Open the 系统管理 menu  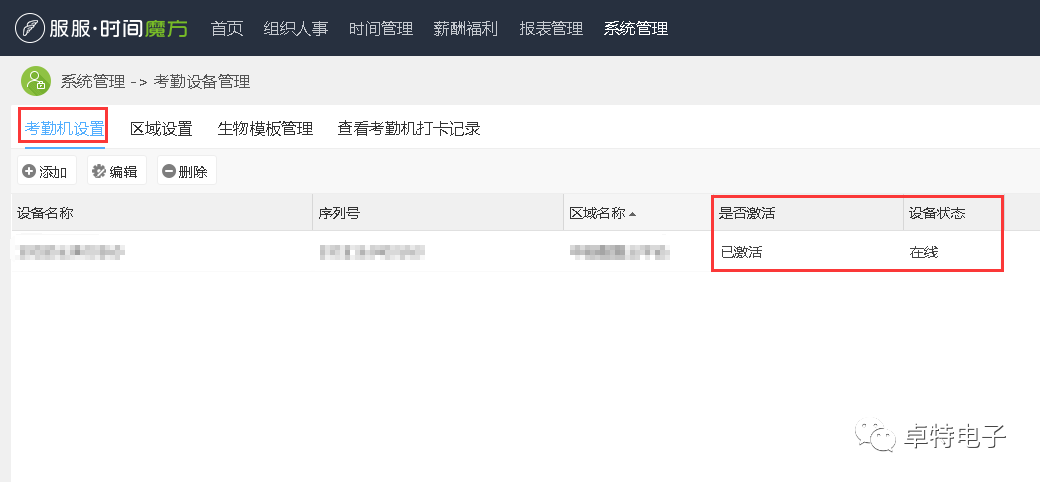[x=636, y=29]
